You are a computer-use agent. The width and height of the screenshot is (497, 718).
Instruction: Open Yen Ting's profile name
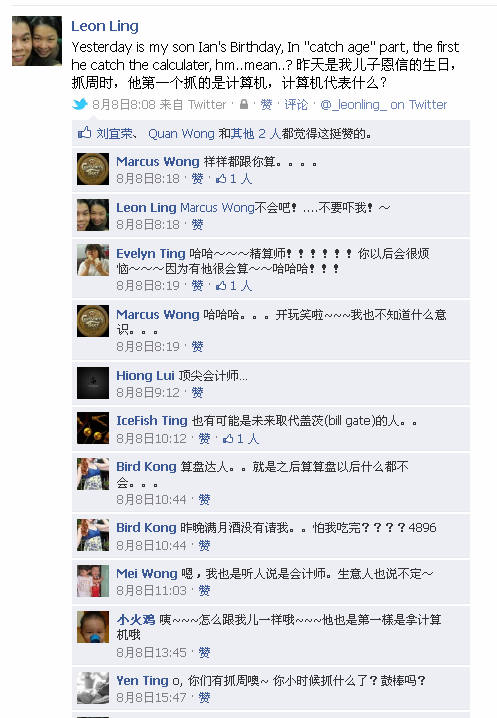[142, 681]
